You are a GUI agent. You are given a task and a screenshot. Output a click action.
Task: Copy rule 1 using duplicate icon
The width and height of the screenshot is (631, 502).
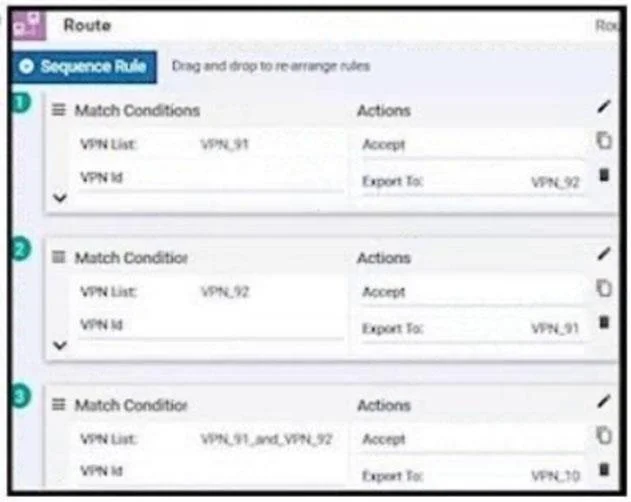click(x=604, y=140)
